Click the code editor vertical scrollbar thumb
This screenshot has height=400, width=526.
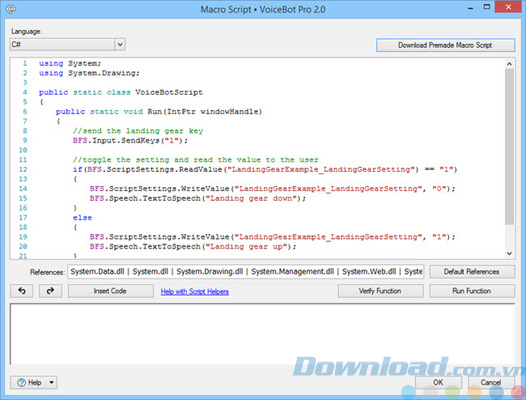pos(509,147)
